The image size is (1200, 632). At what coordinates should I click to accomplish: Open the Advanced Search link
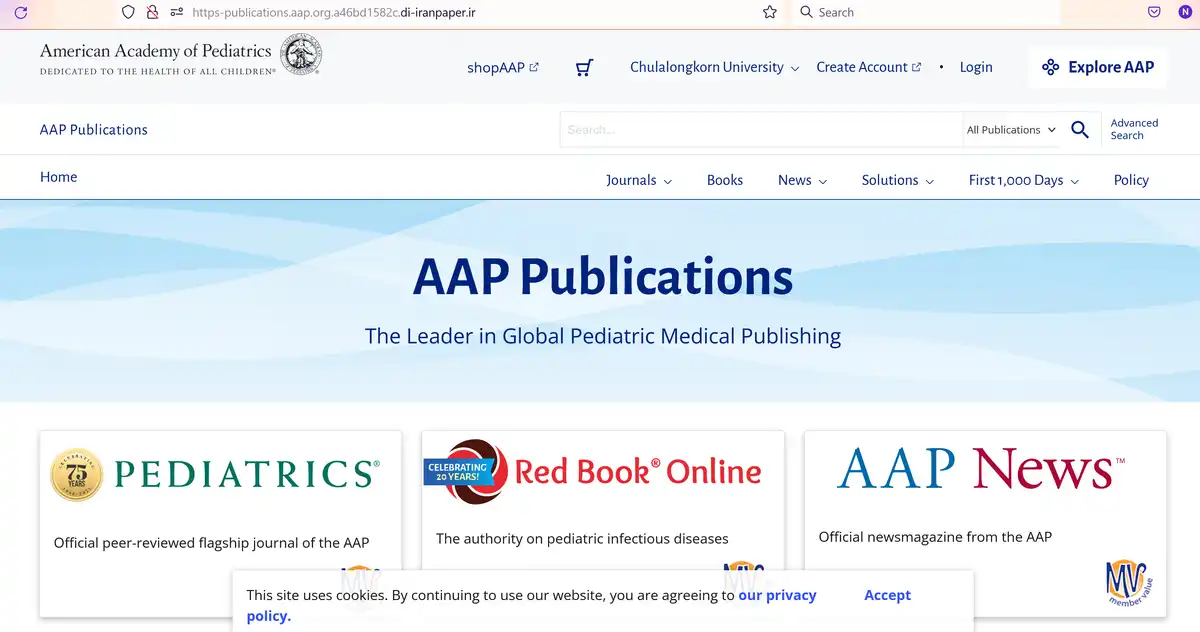tap(1134, 129)
